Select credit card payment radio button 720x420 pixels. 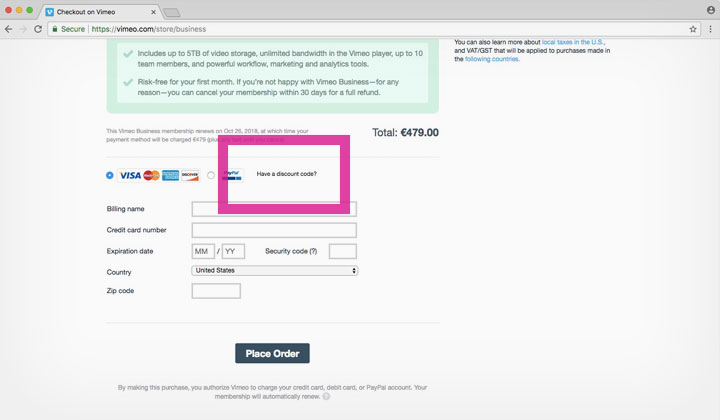(110, 175)
